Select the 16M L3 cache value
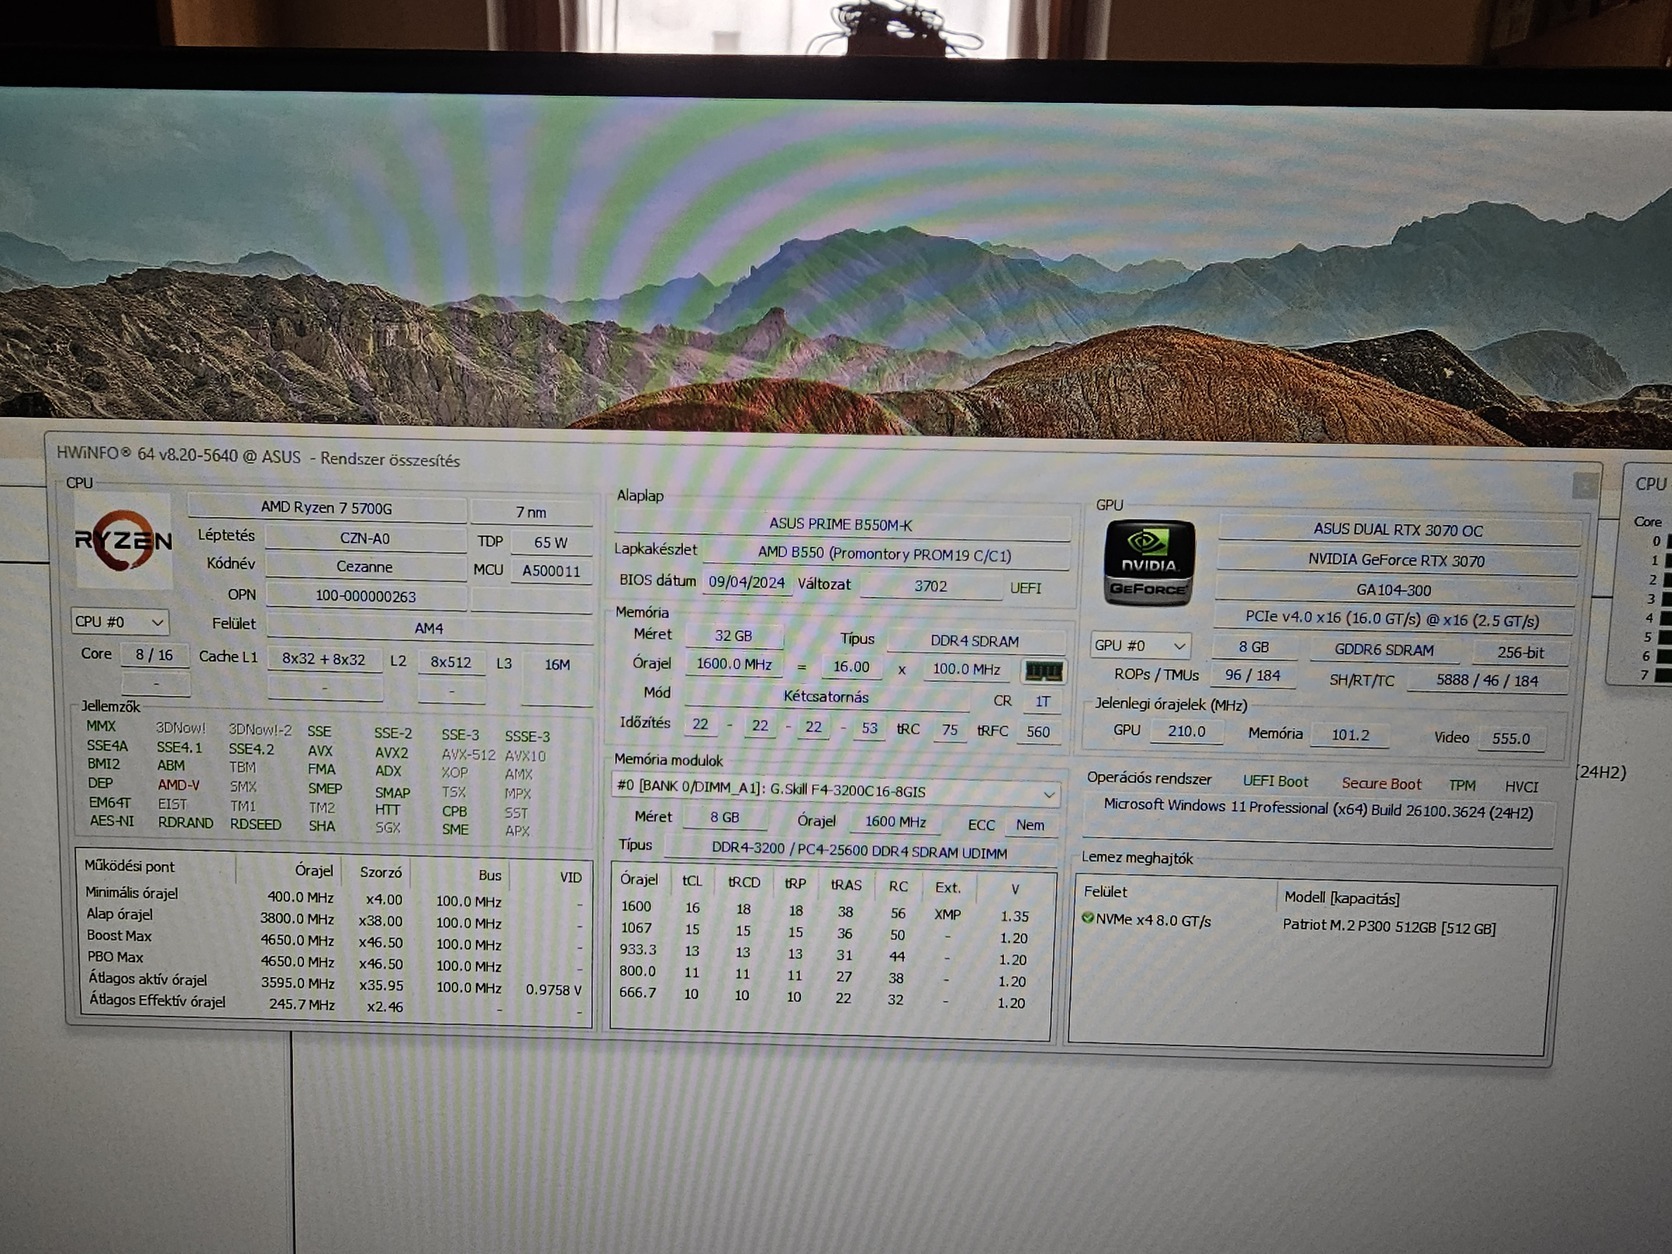 [557, 664]
